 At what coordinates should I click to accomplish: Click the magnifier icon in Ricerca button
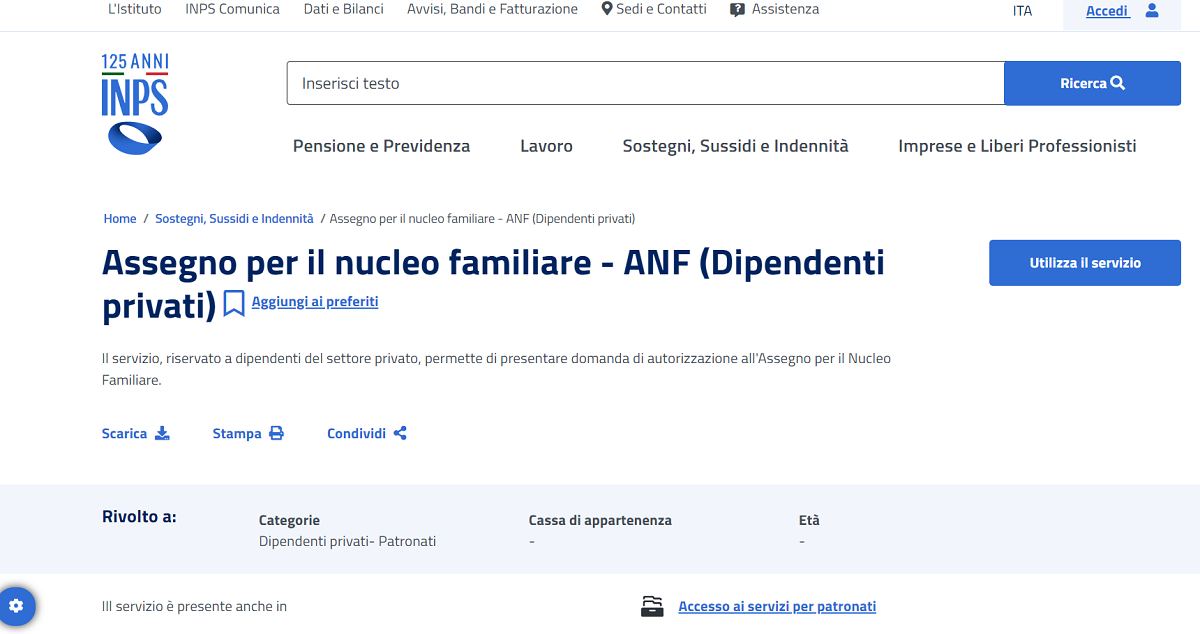click(1118, 83)
